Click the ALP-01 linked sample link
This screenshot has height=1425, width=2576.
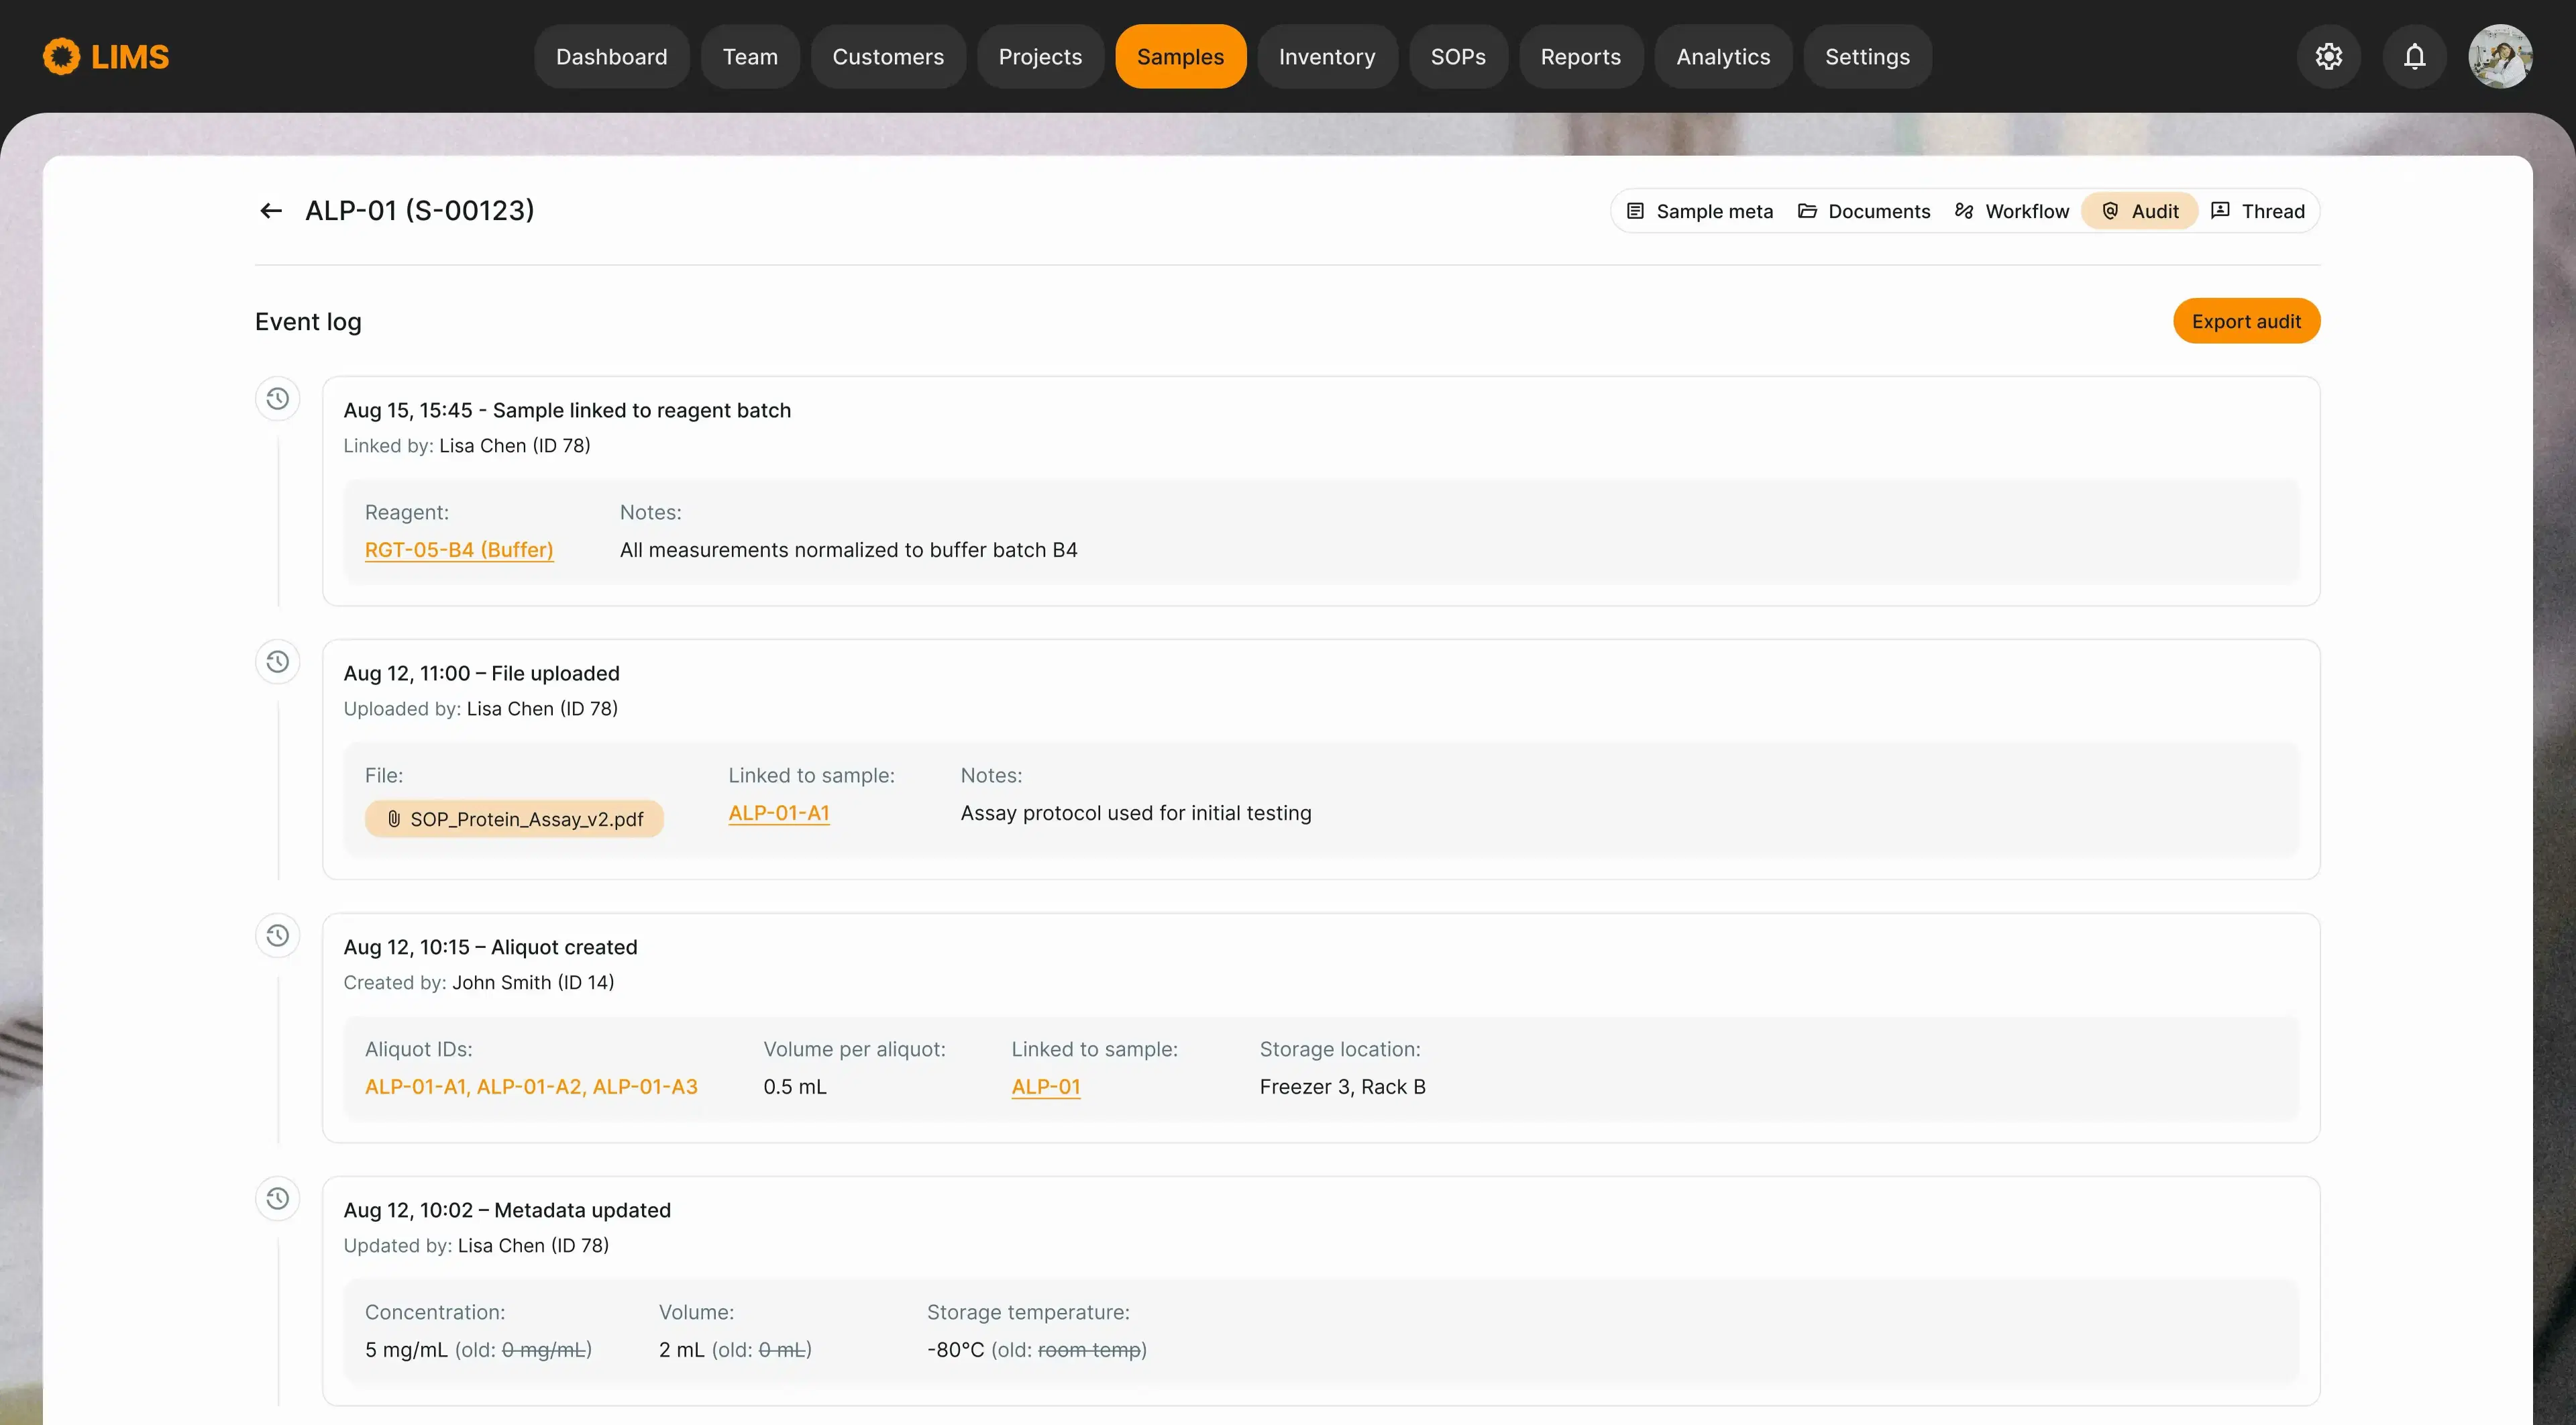coord(1045,1087)
